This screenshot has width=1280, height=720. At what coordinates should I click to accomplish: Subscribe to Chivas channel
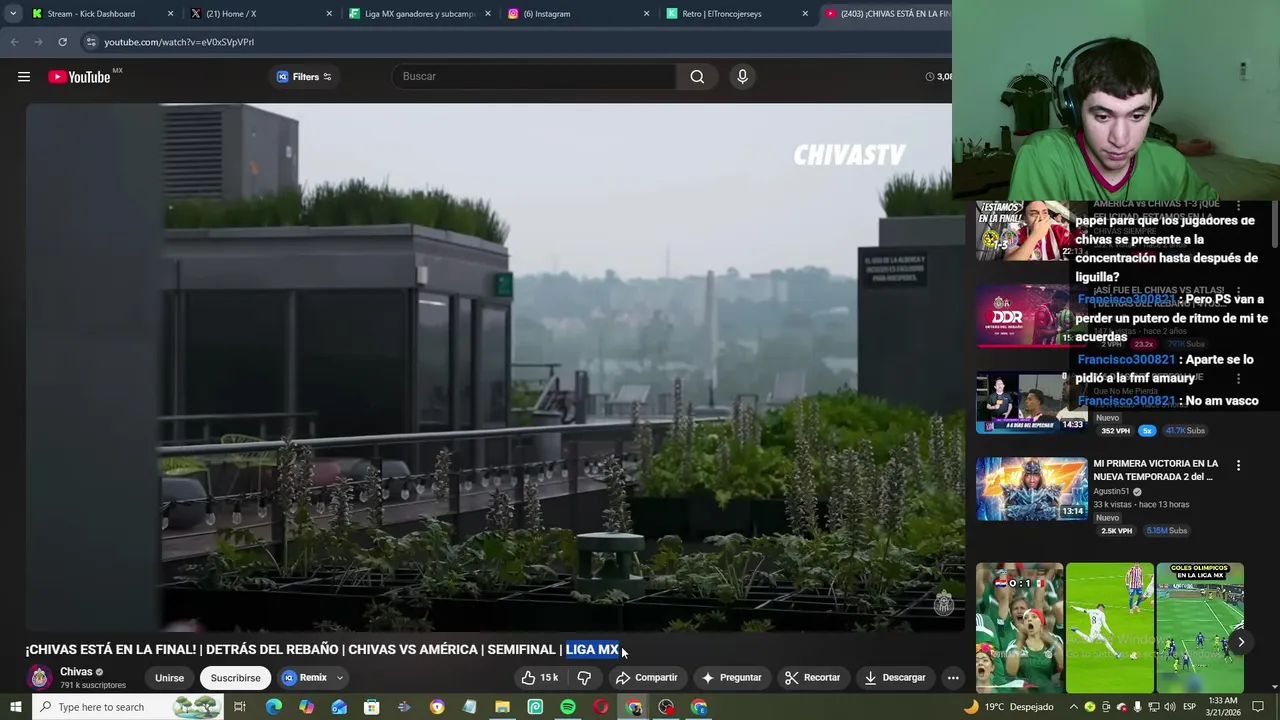coord(235,678)
